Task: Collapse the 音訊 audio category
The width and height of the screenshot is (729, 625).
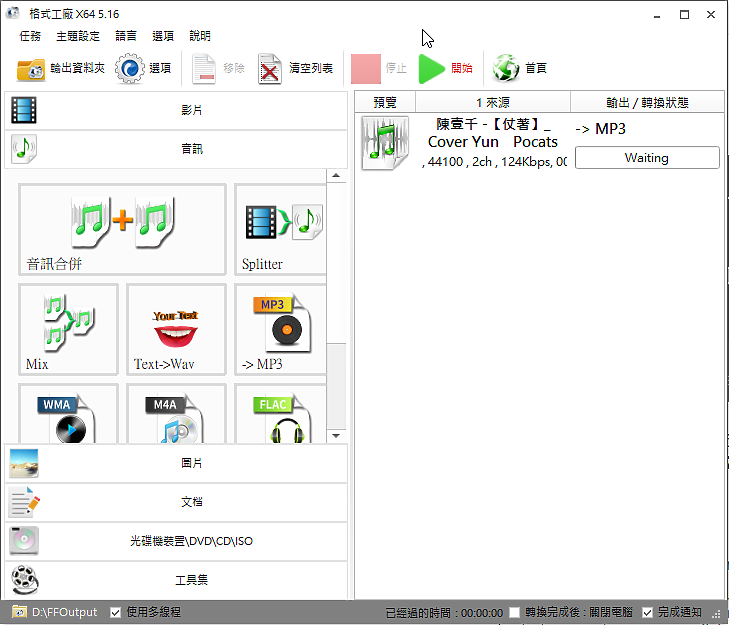Action: (176, 149)
